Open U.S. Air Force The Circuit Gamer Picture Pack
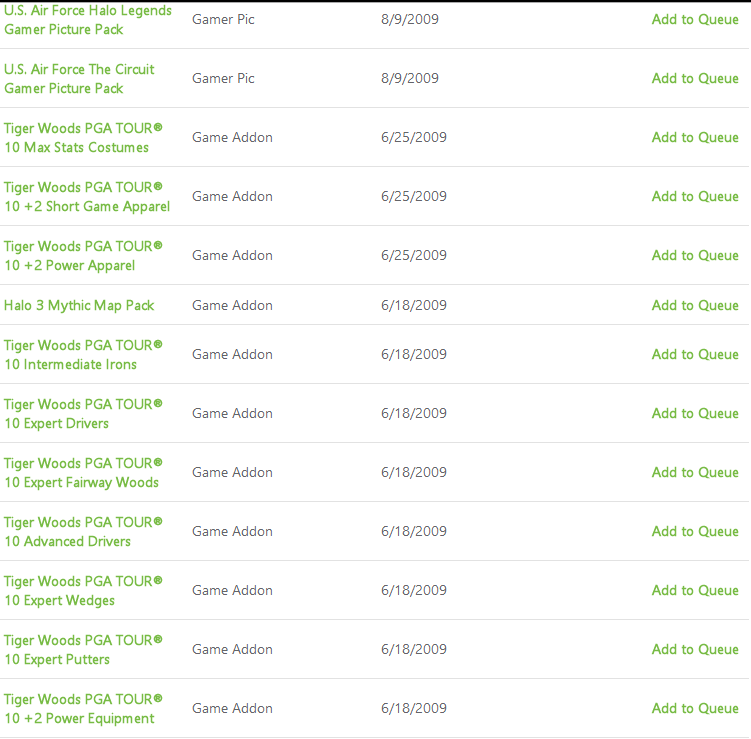 [x=79, y=79]
